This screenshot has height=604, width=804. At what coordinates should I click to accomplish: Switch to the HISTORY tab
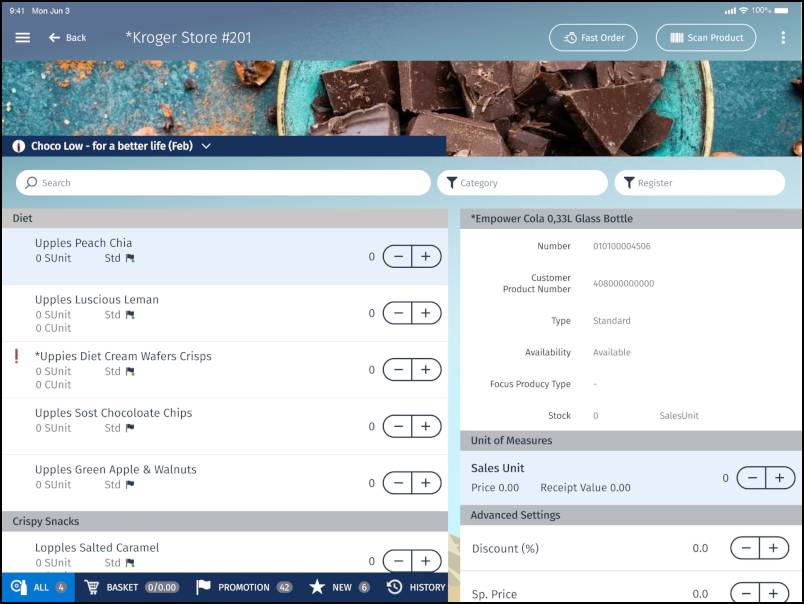[416, 587]
